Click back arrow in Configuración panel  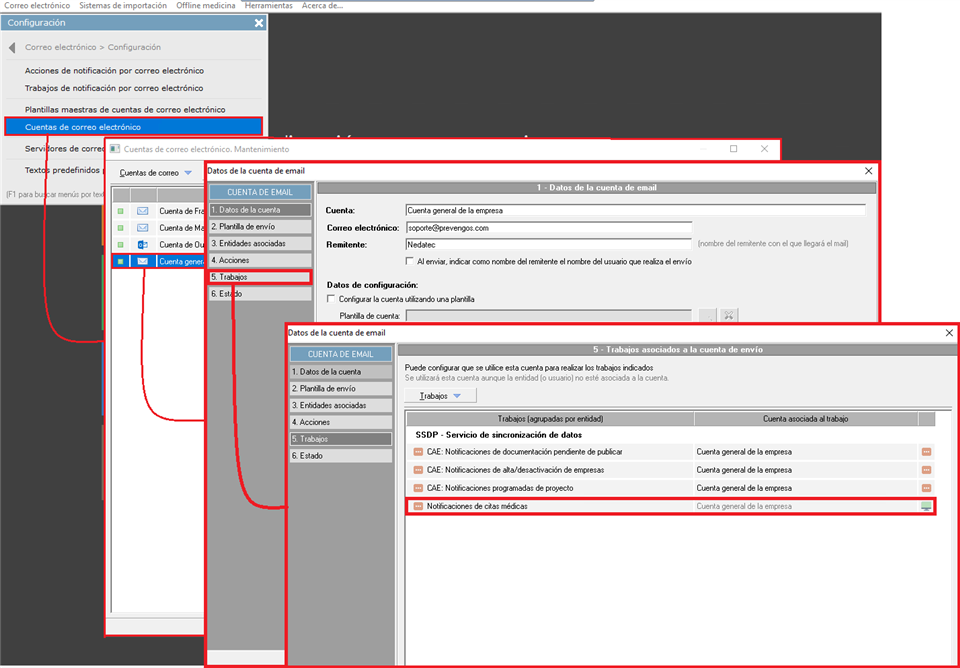(12, 48)
